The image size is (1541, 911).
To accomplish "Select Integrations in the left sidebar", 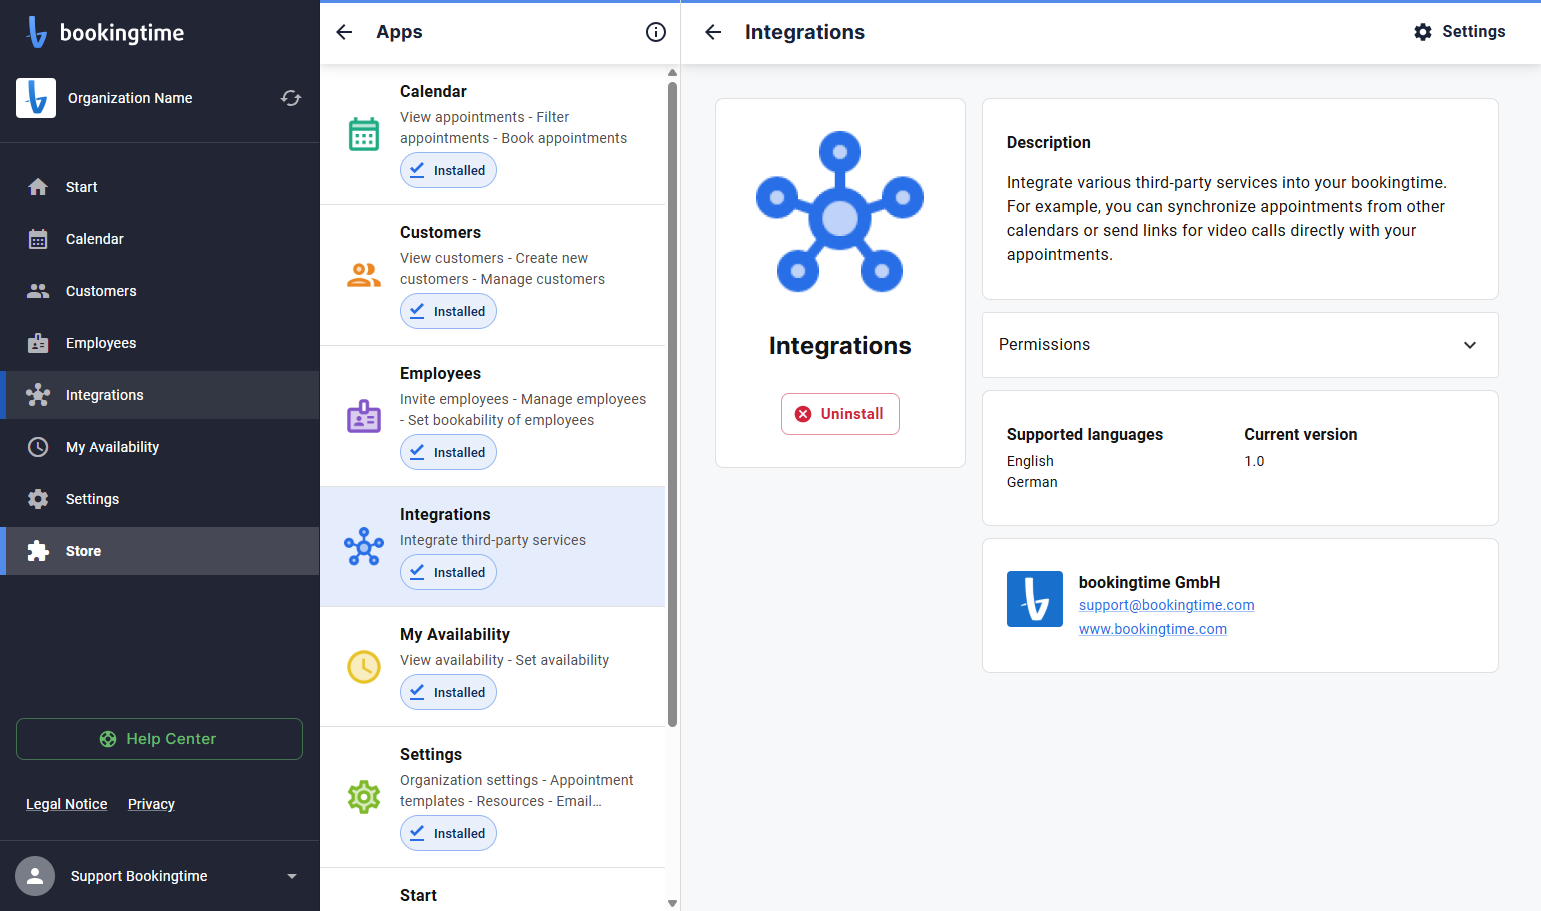I will click(x=160, y=395).
